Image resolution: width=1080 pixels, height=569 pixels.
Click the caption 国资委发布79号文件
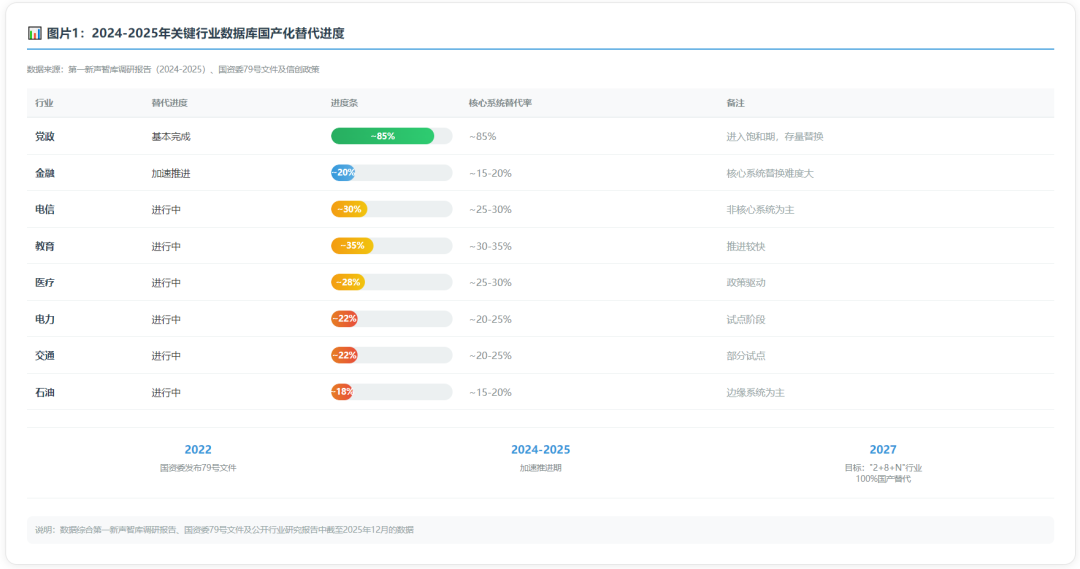[x=198, y=468]
